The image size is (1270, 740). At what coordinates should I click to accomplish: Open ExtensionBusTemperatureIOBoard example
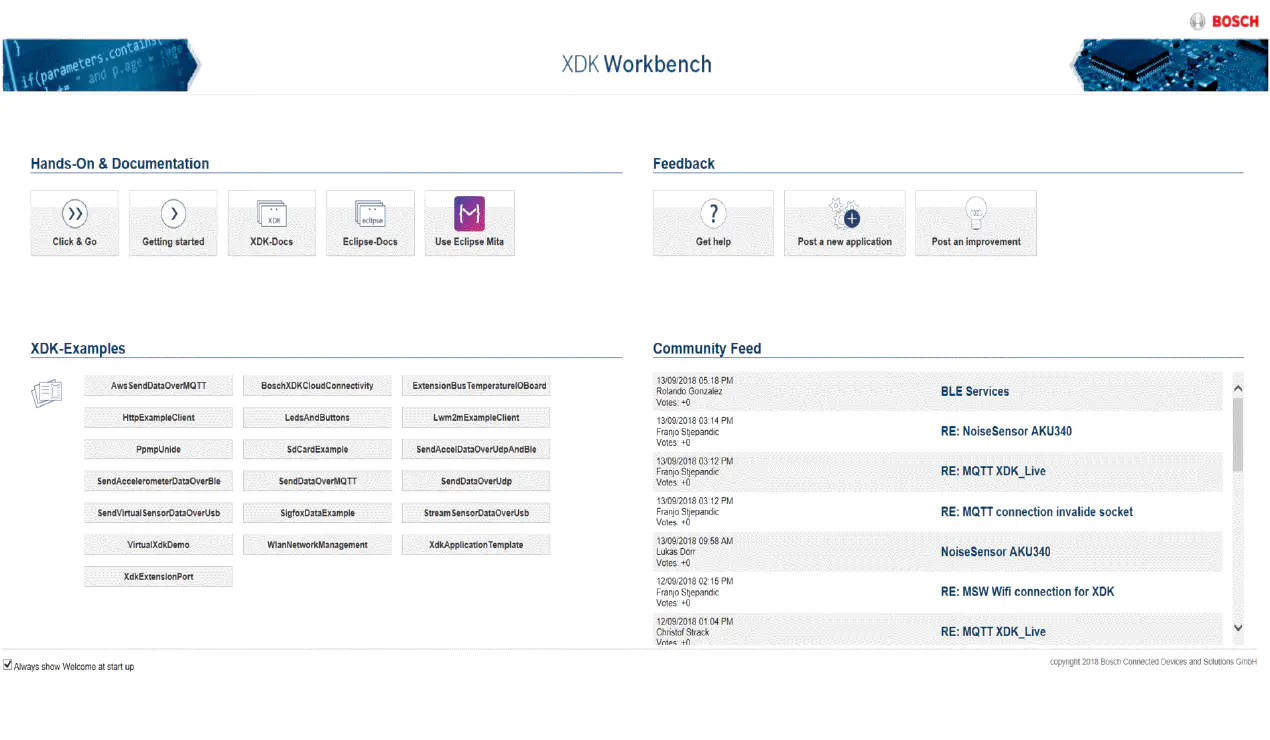pyautogui.click(x=476, y=386)
